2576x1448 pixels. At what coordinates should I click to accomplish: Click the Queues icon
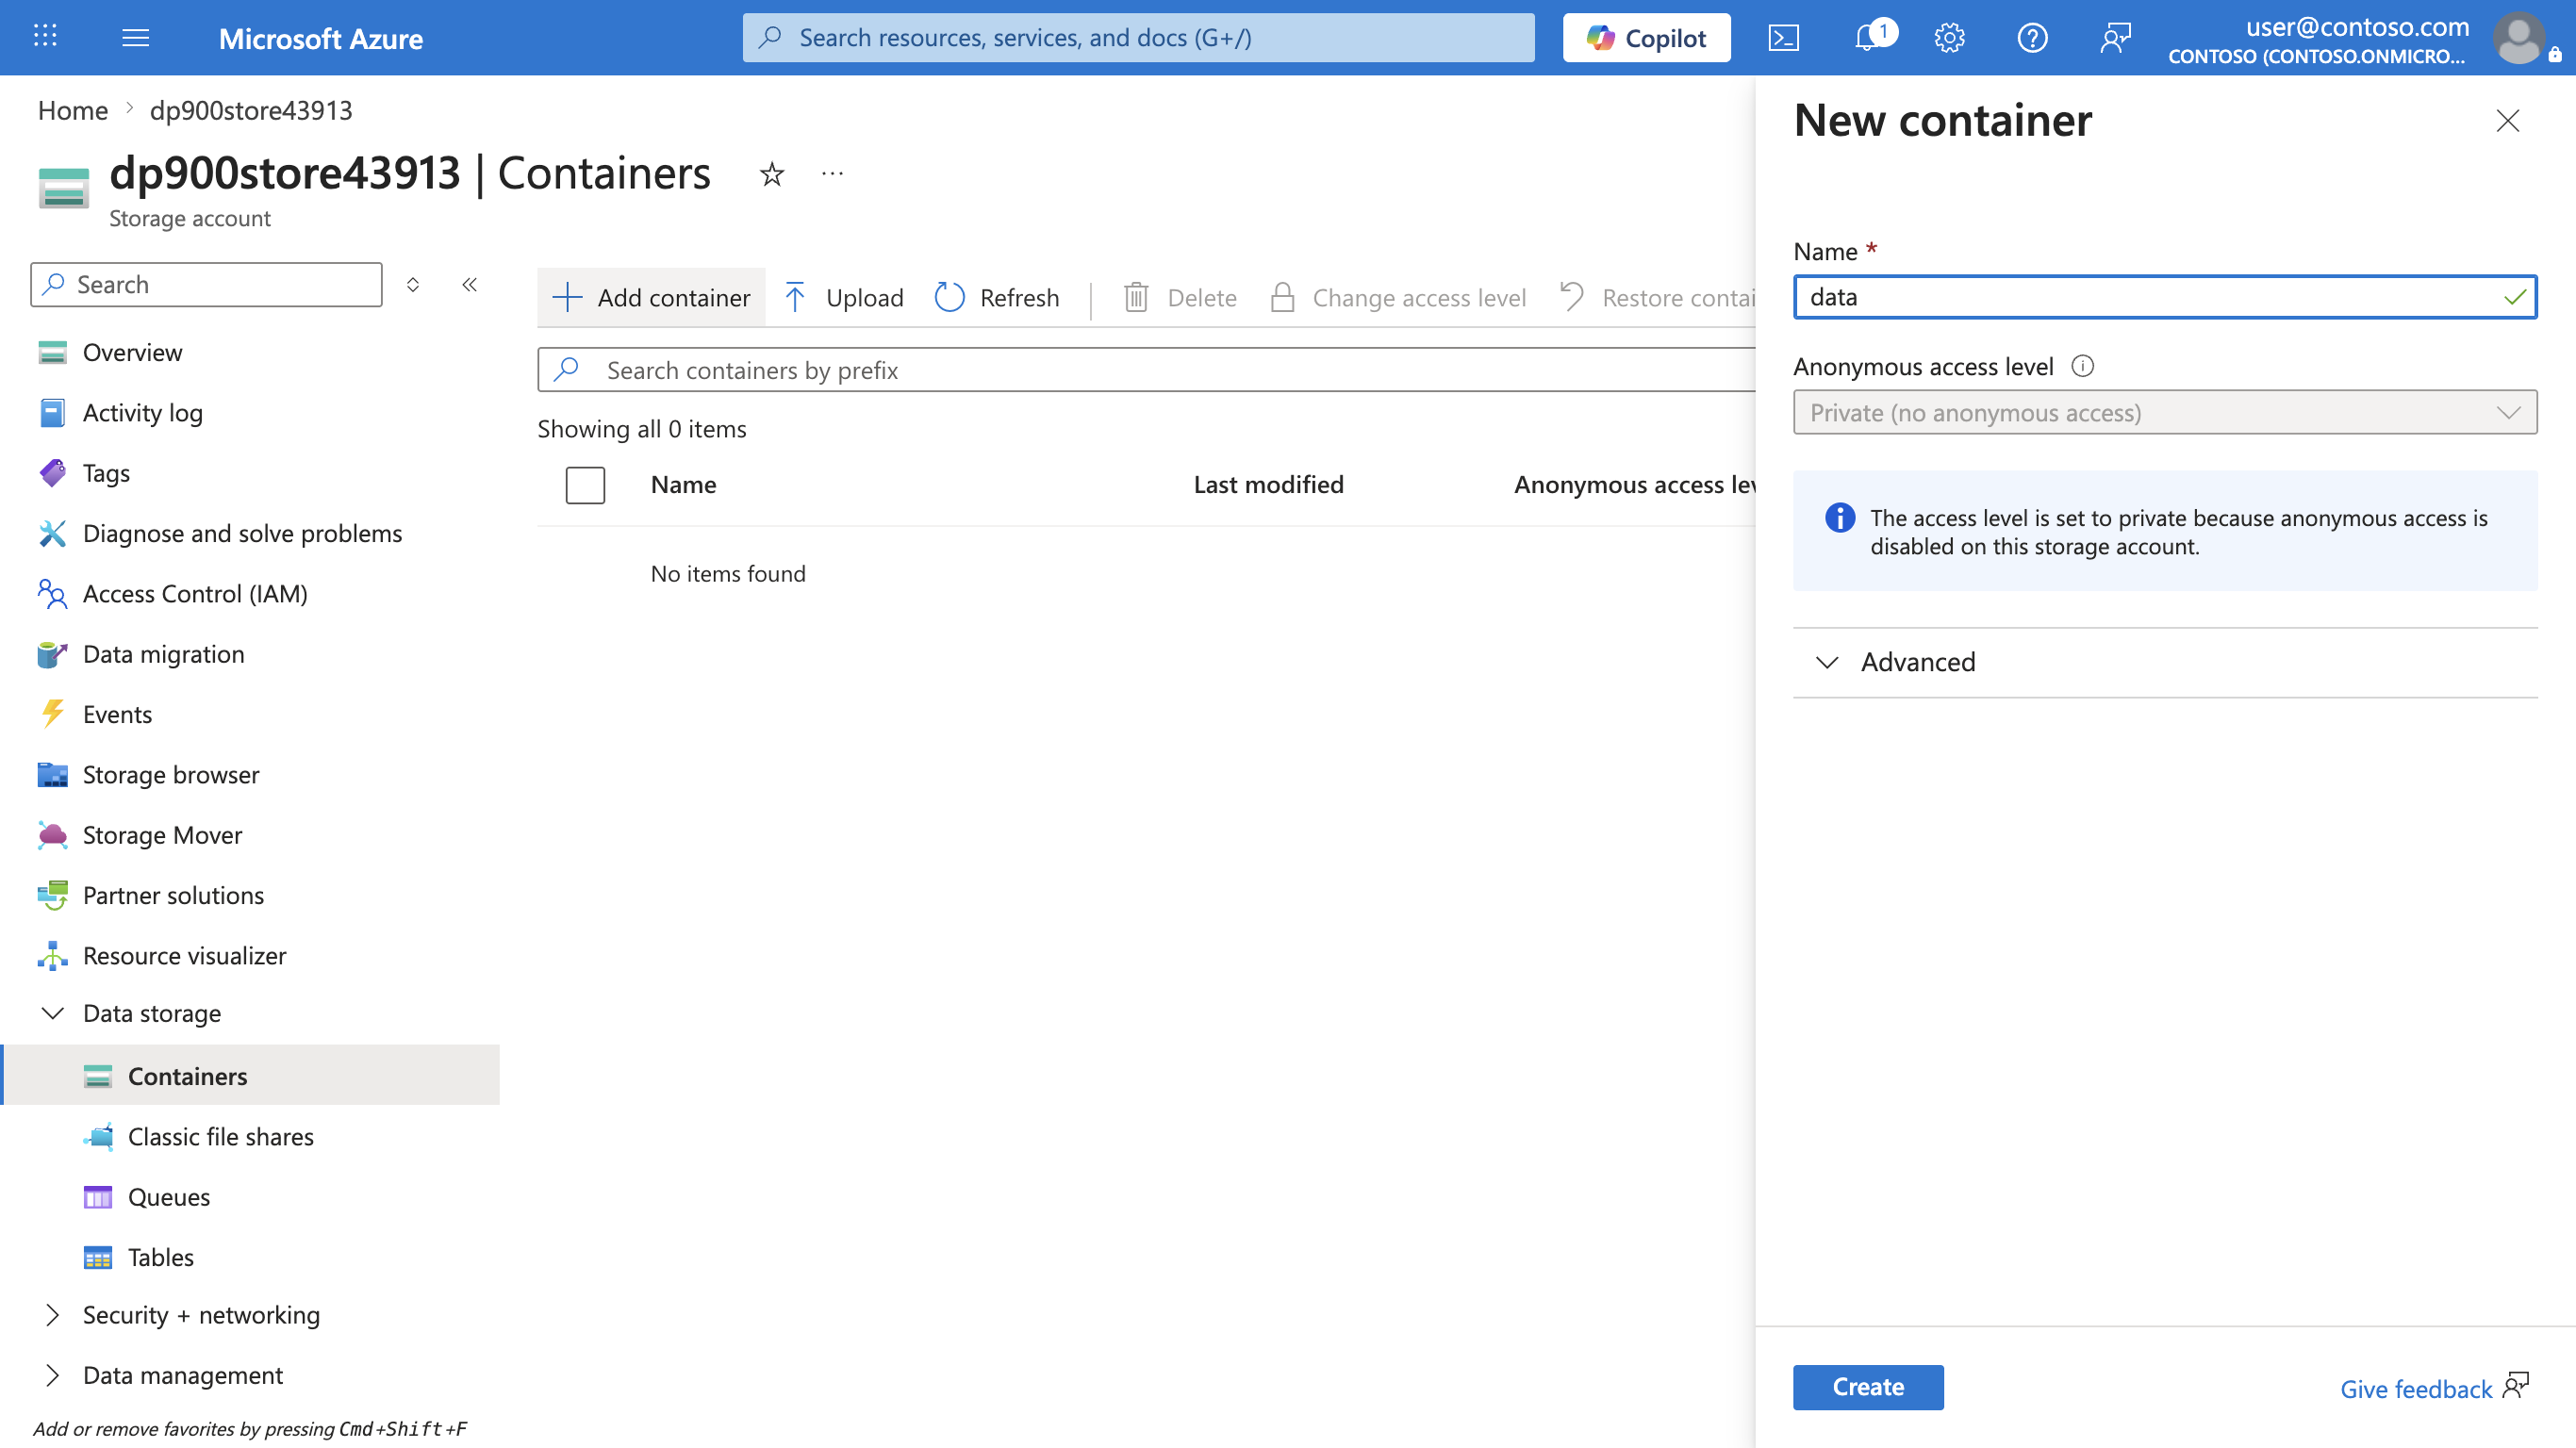click(x=98, y=1197)
